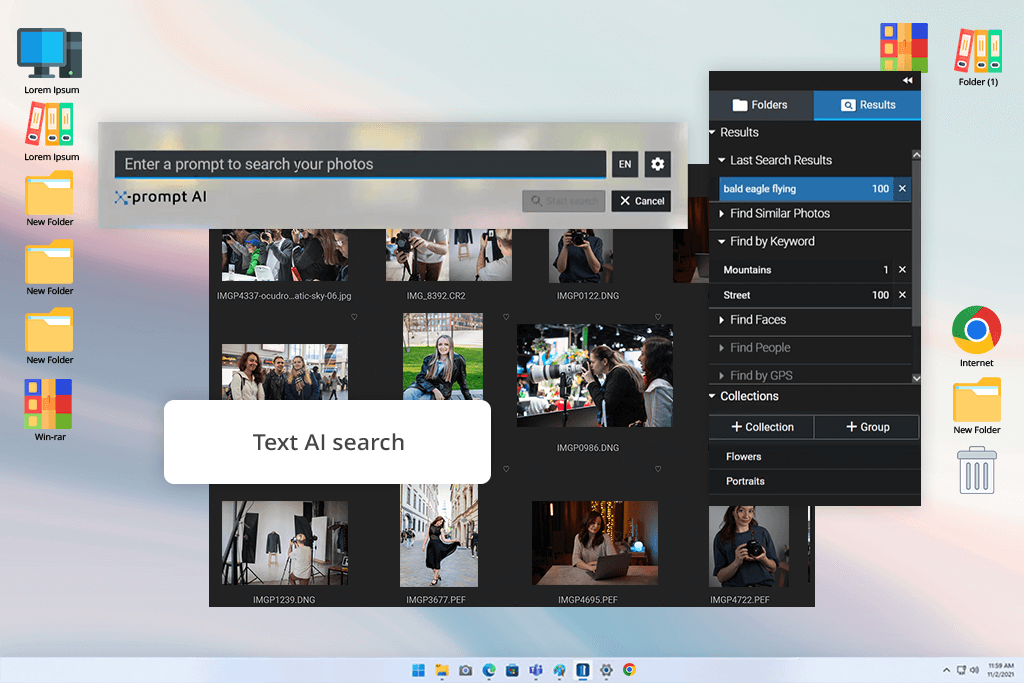This screenshot has width=1024, height=683.
Task: Select the IMGP4695.PEF laptop thumbnail
Action: click(x=595, y=543)
